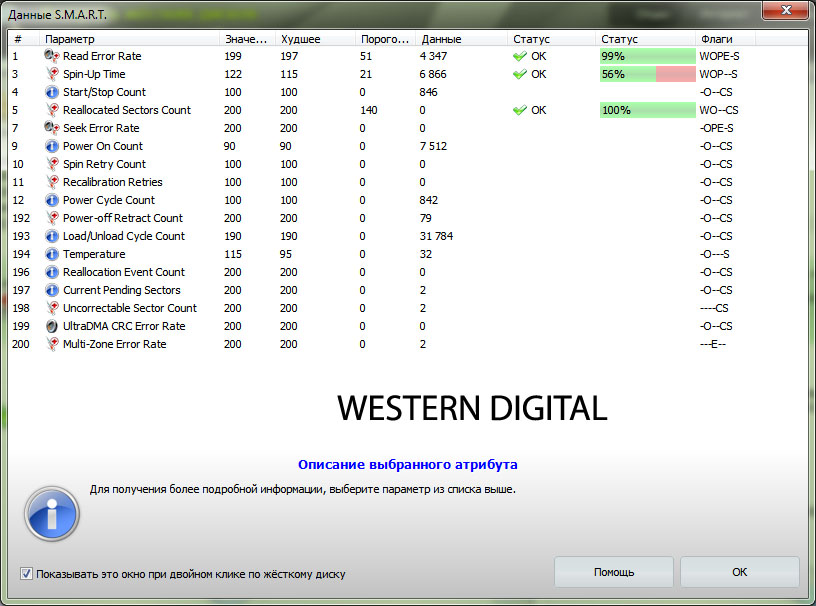
Task: Click the OK checkmark for Reallocated Sectors Count
Action: pos(520,110)
